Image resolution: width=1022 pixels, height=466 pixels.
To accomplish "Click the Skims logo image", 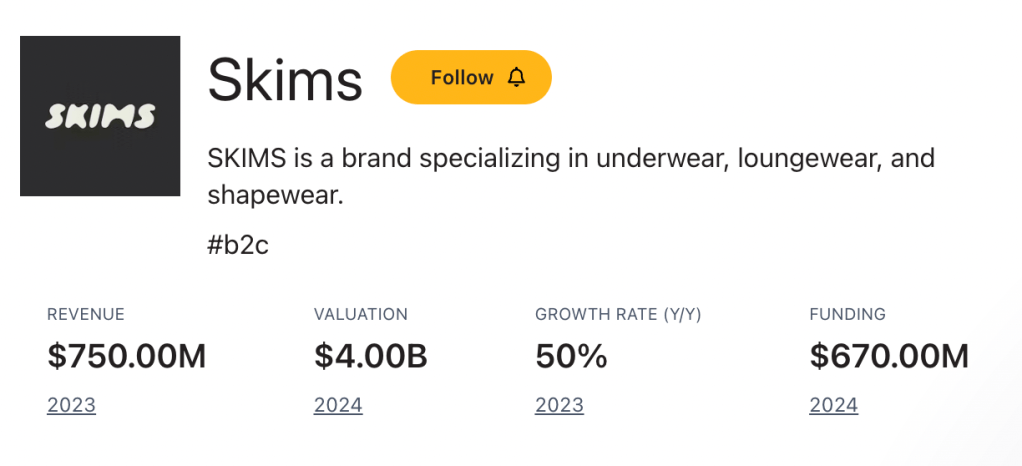I will tap(100, 116).
